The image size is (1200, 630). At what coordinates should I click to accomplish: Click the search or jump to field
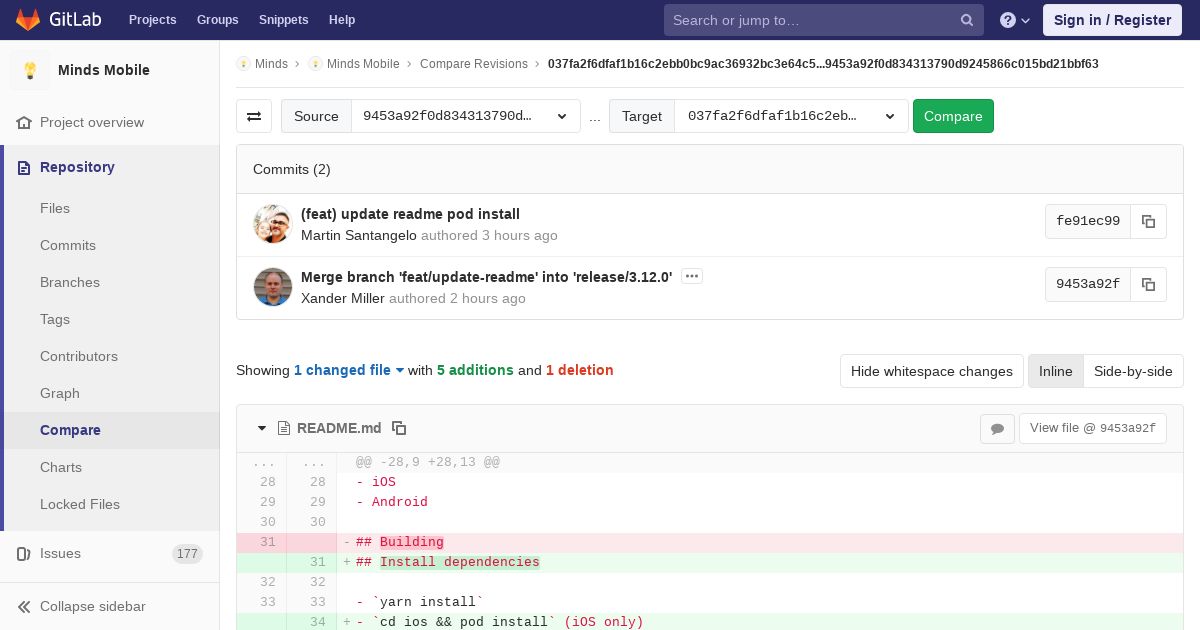coord(824,20)
